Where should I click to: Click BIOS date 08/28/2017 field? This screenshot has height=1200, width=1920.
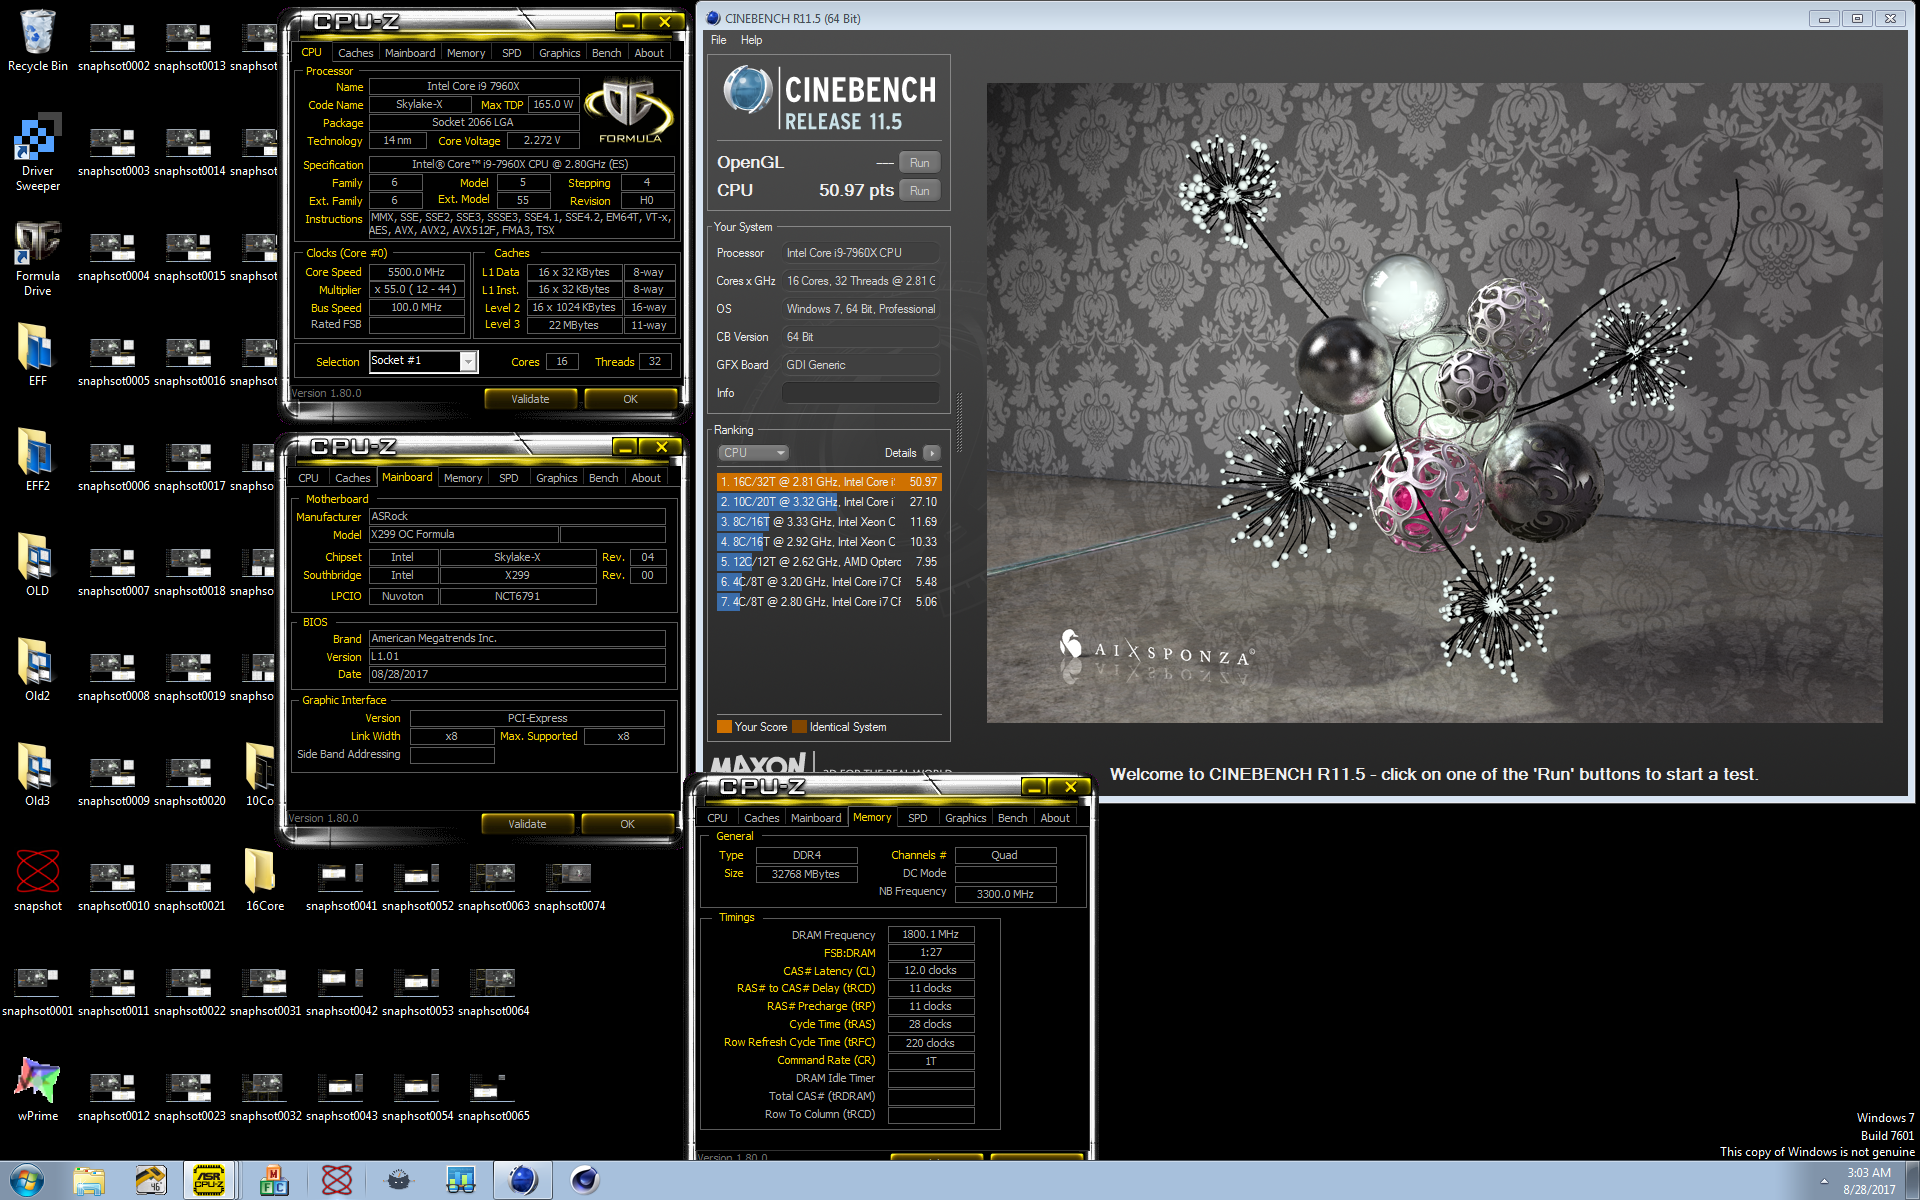click(517, 675)
